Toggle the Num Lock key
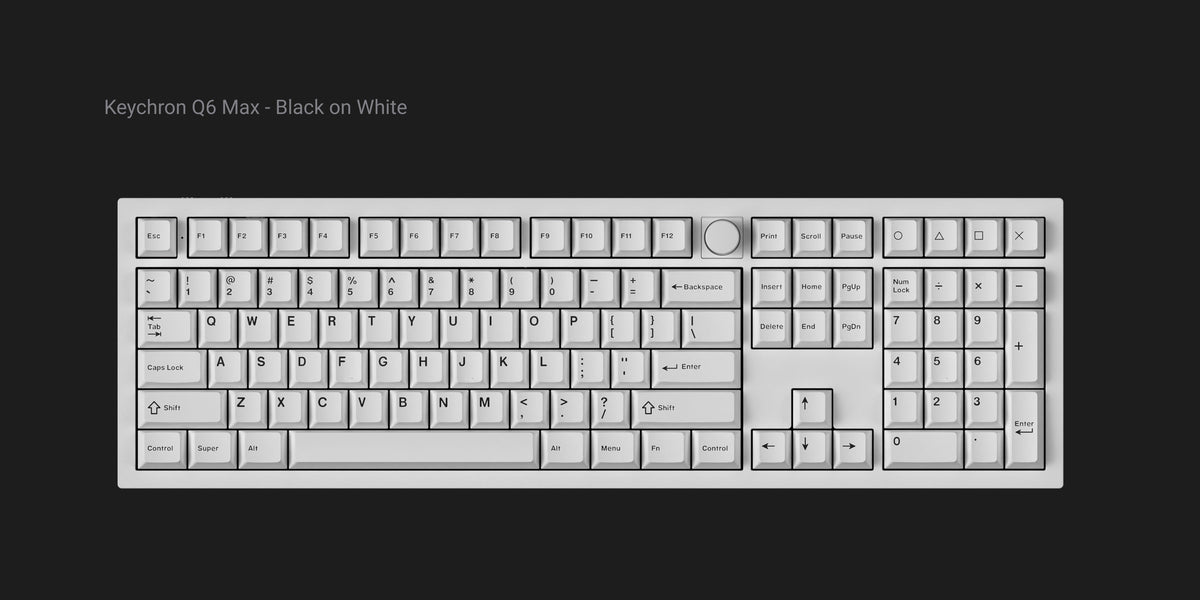1200x600 pixels. tap(902, 287)
